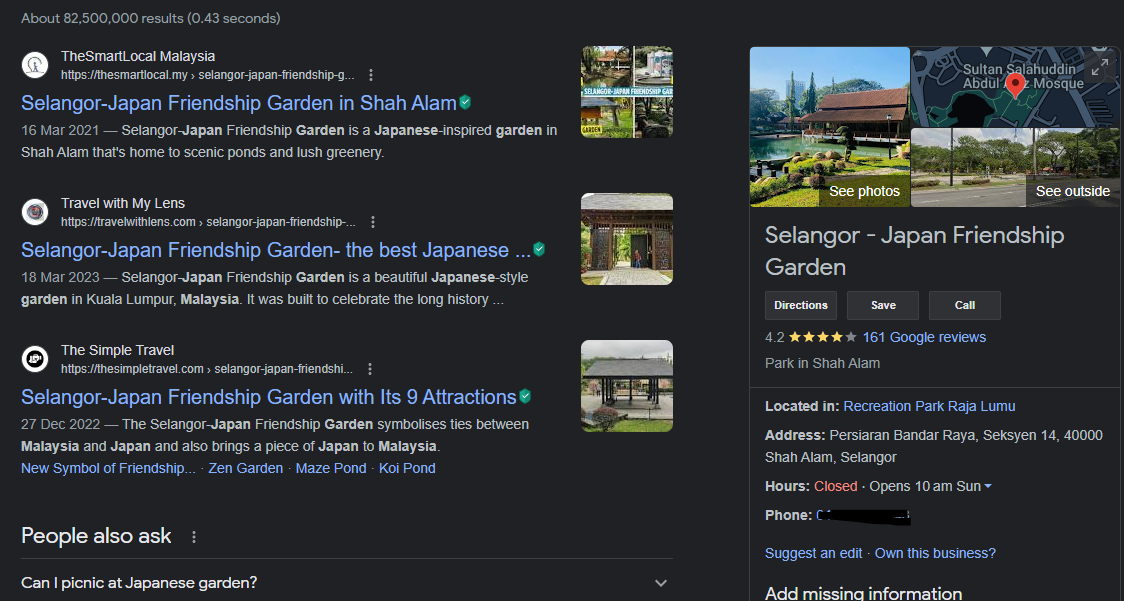
Task: Click thesmartlocal.my URL breadcrumb
Action: [207, 75]
